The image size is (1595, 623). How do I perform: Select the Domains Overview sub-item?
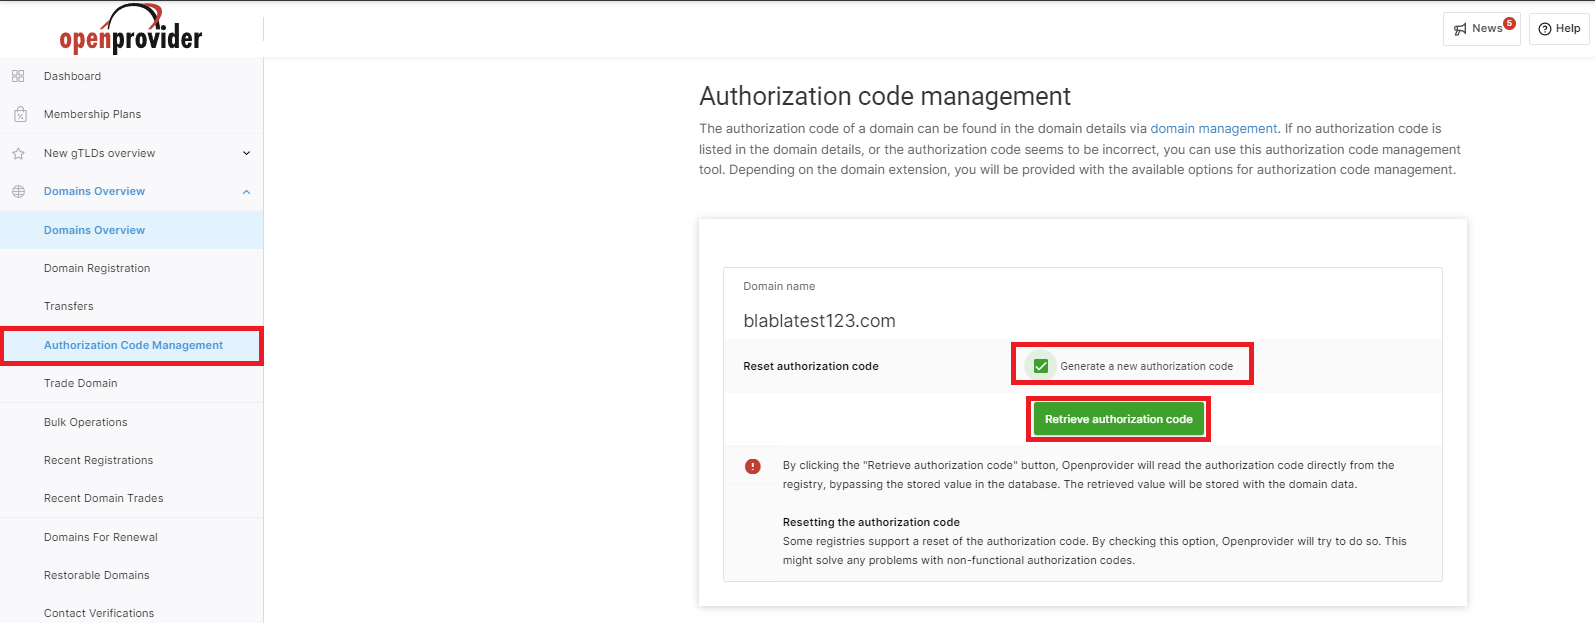[x=131, y=230]
